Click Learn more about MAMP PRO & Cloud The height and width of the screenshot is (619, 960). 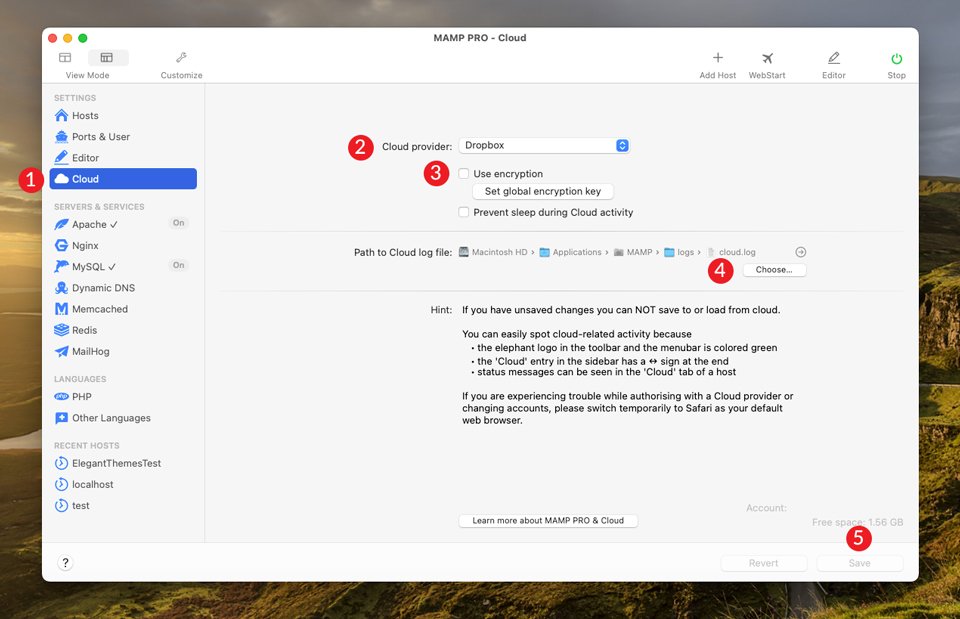pyautogui.click(x=548, y=521)
